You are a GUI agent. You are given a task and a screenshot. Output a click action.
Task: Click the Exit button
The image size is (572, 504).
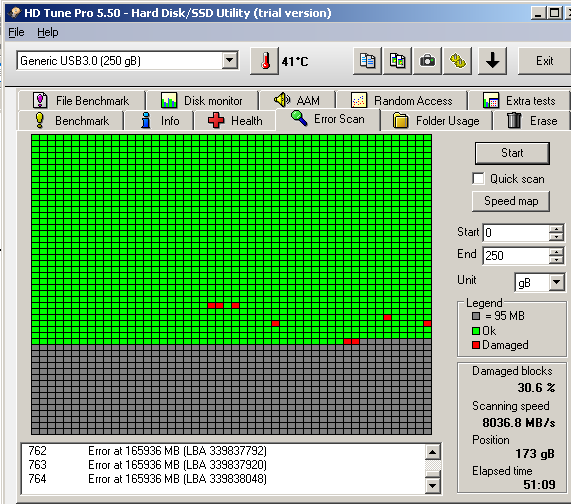(544, 61)
